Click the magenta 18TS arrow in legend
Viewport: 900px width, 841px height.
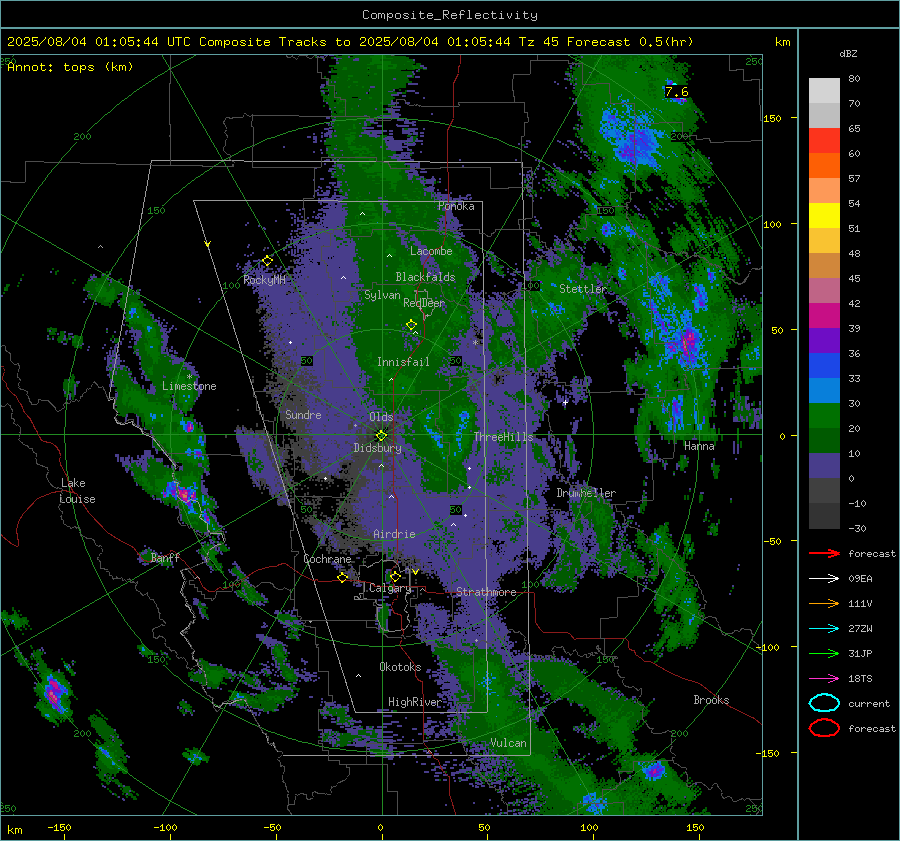coord(824,679)
